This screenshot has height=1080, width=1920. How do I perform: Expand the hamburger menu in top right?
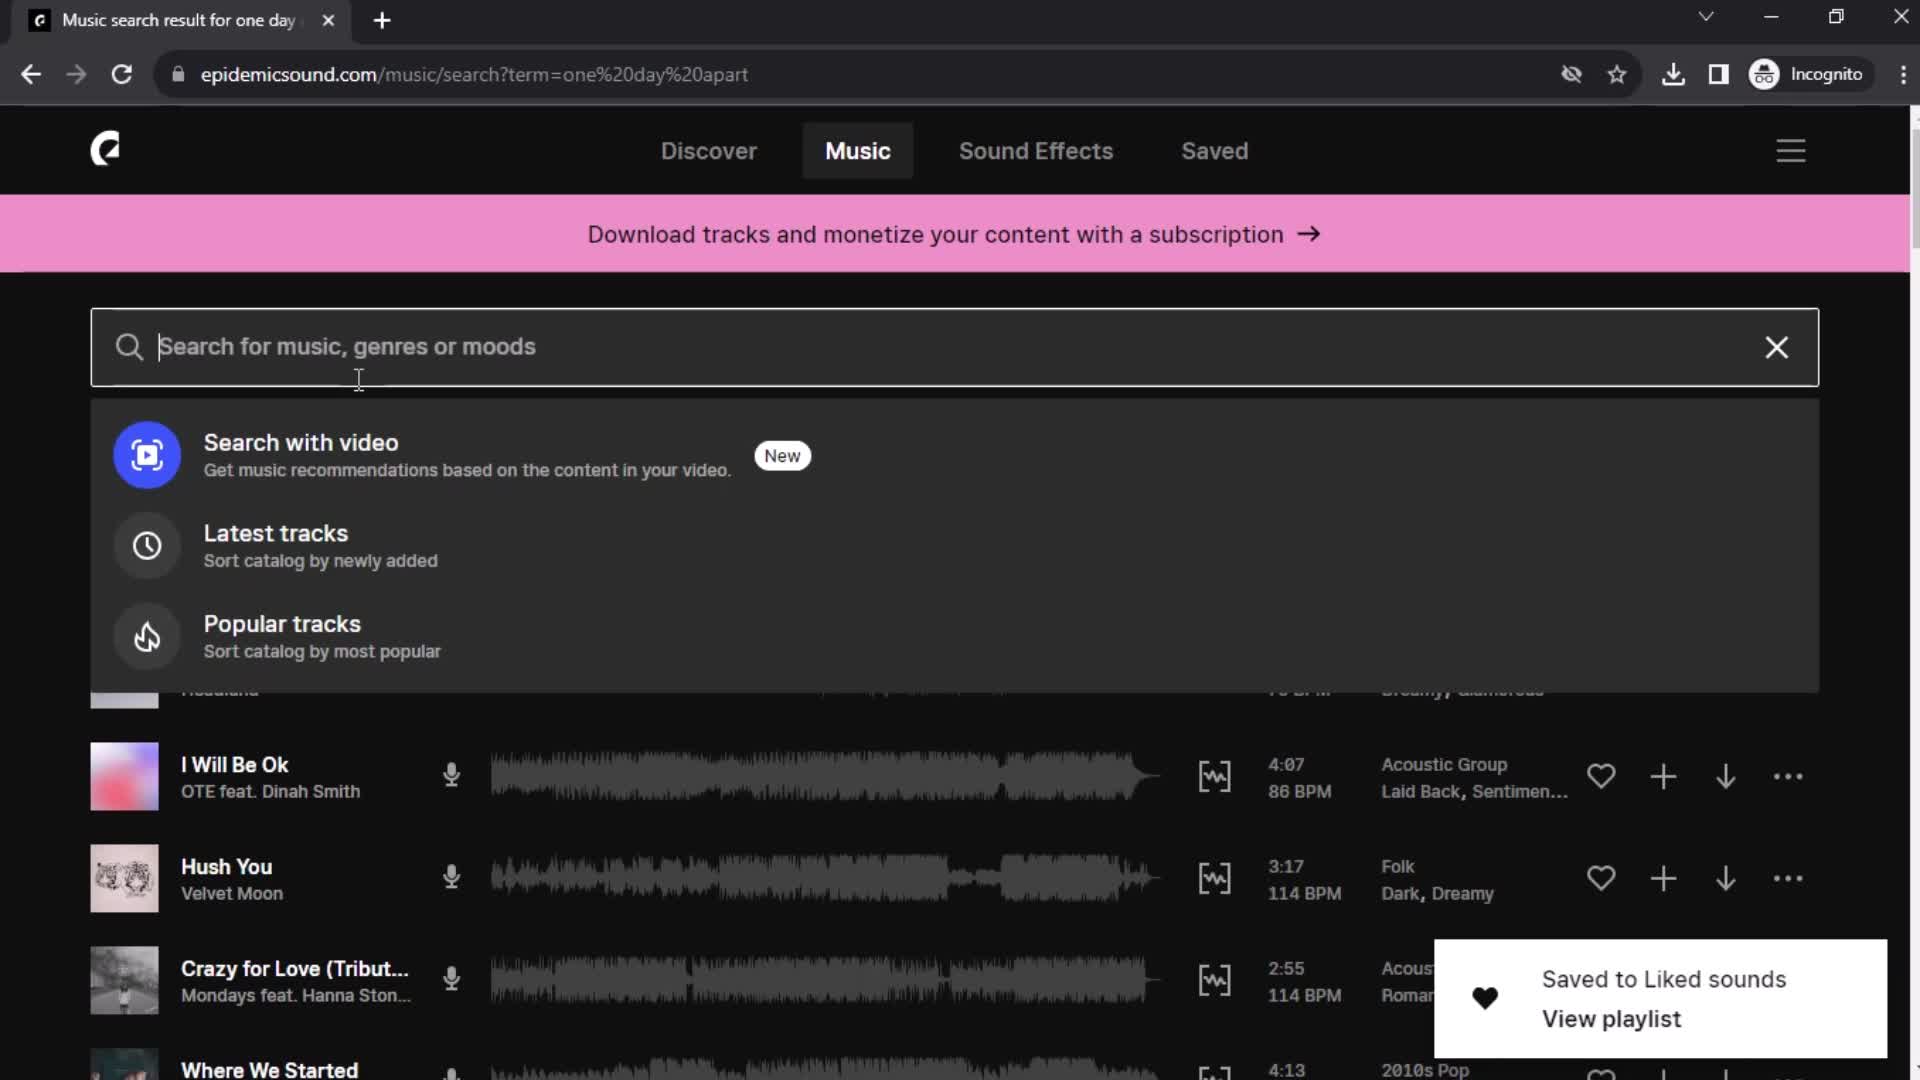point(1791,149)
